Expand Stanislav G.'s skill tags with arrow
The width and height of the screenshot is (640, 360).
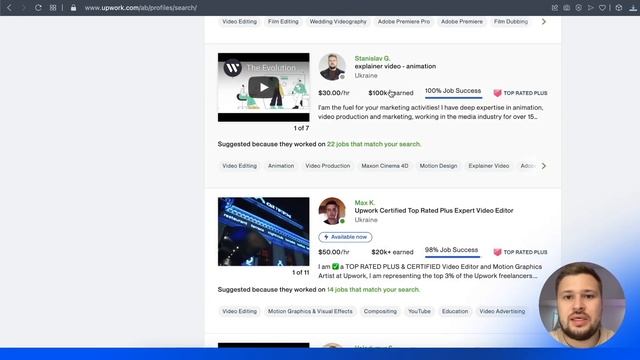pos(544,166)
